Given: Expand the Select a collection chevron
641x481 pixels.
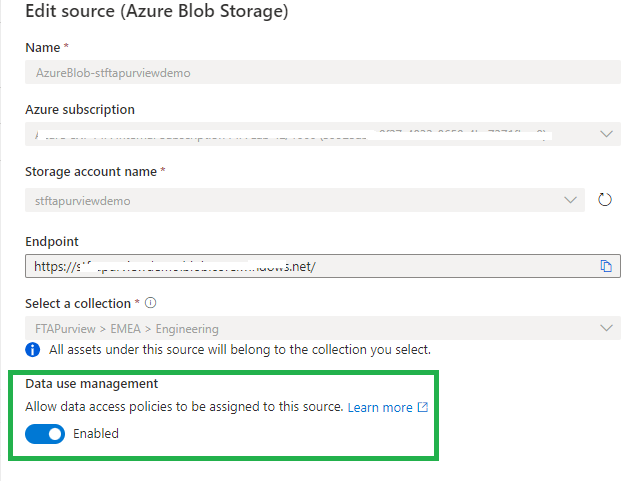Looking at the screenshot, I should pyautogui.click(x=606, y=328).
